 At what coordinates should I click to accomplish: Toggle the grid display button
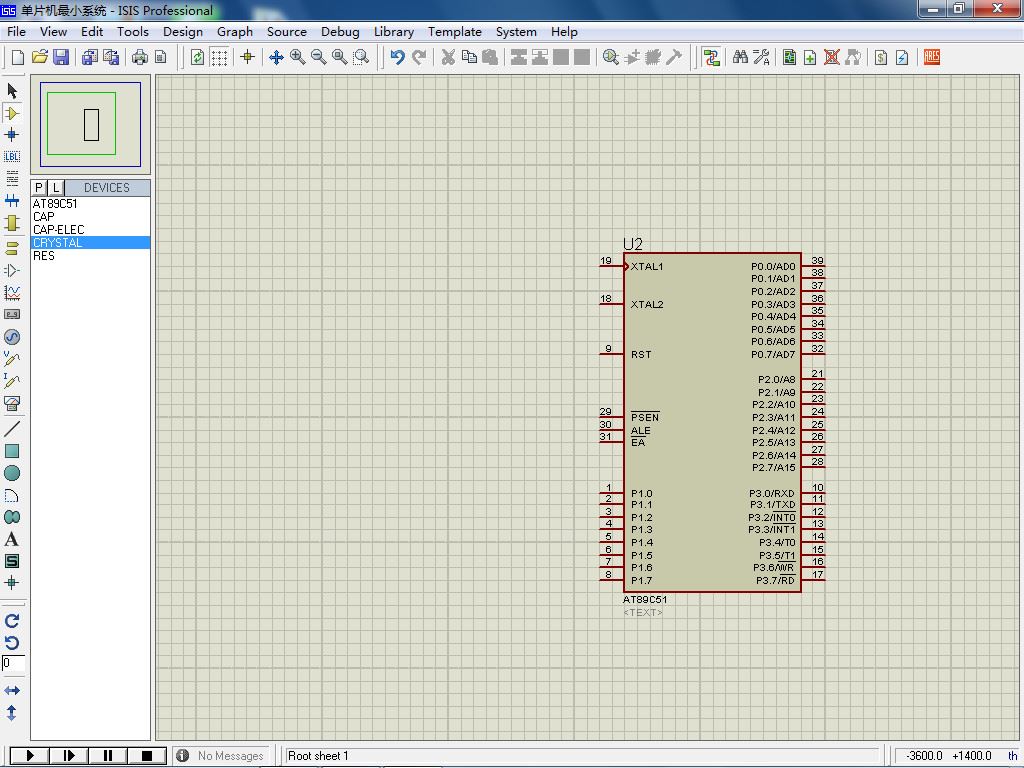coord(219,58)
